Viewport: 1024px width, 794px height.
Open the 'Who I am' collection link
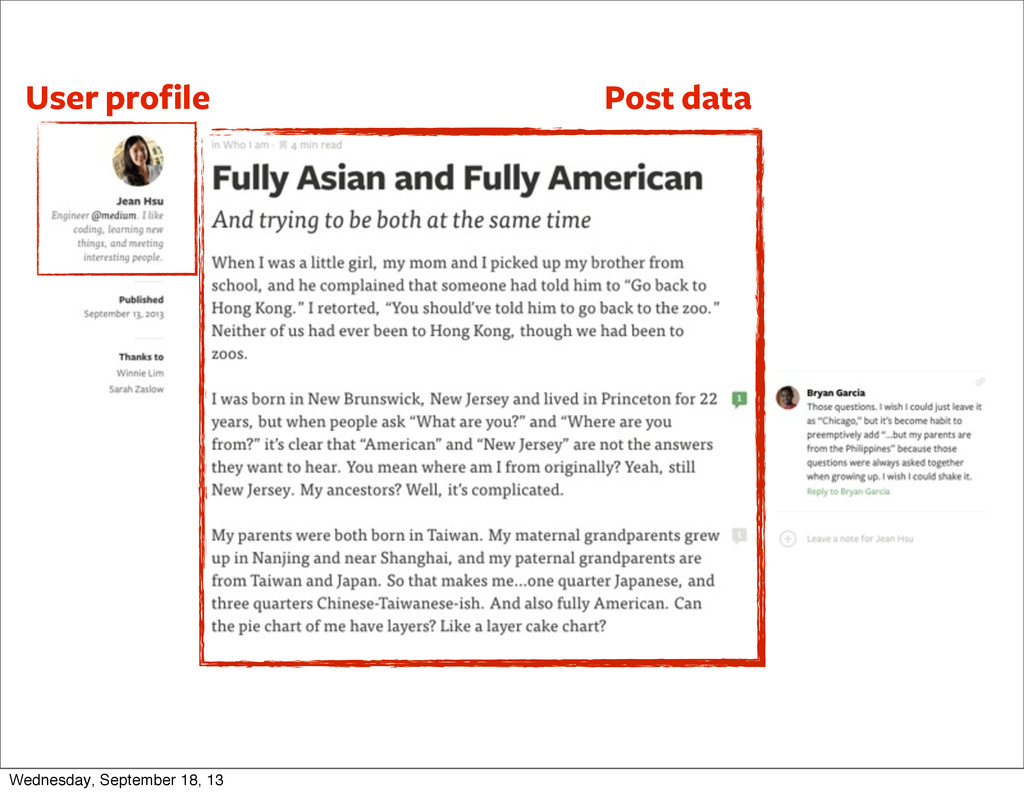click(246, 145)
